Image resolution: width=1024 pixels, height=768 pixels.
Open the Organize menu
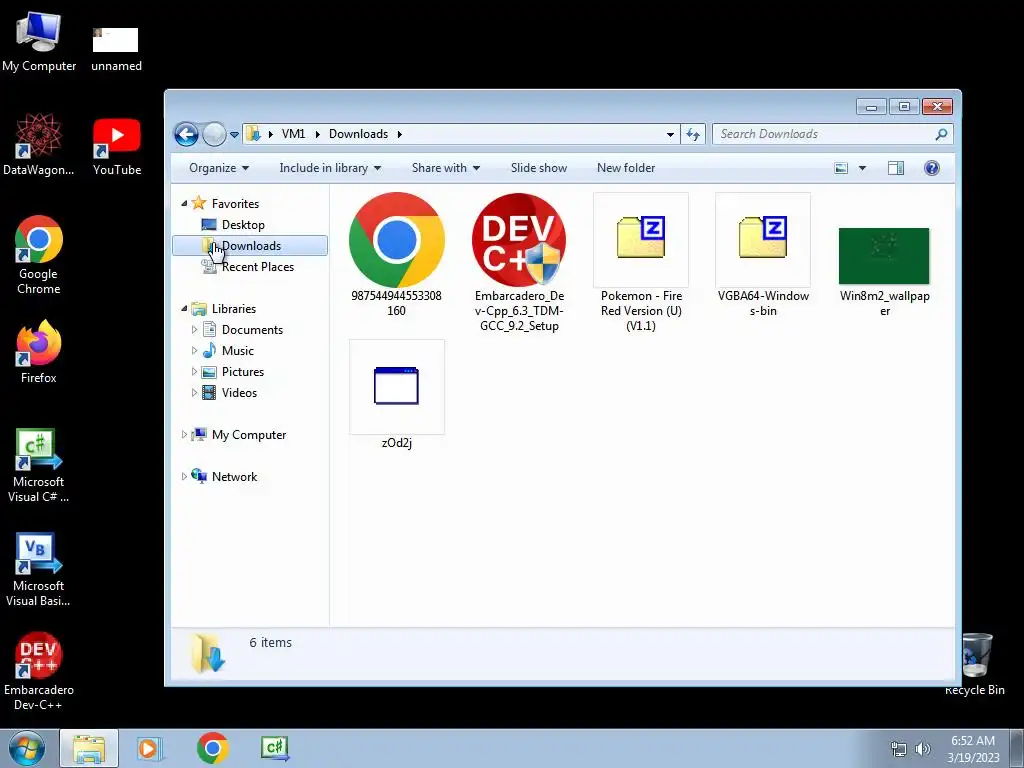pyautogui.click(x=219, y=168)
